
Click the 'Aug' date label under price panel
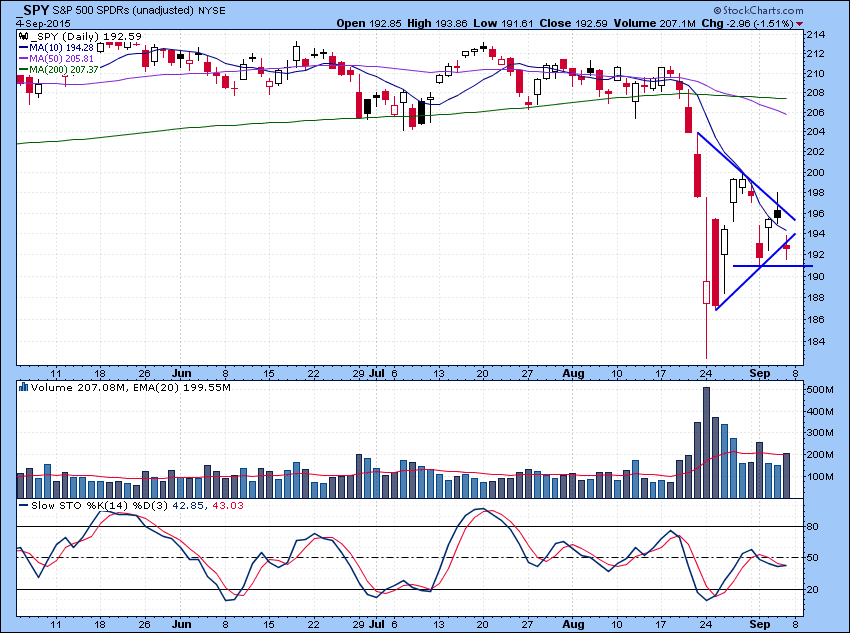tap(574, 373)
